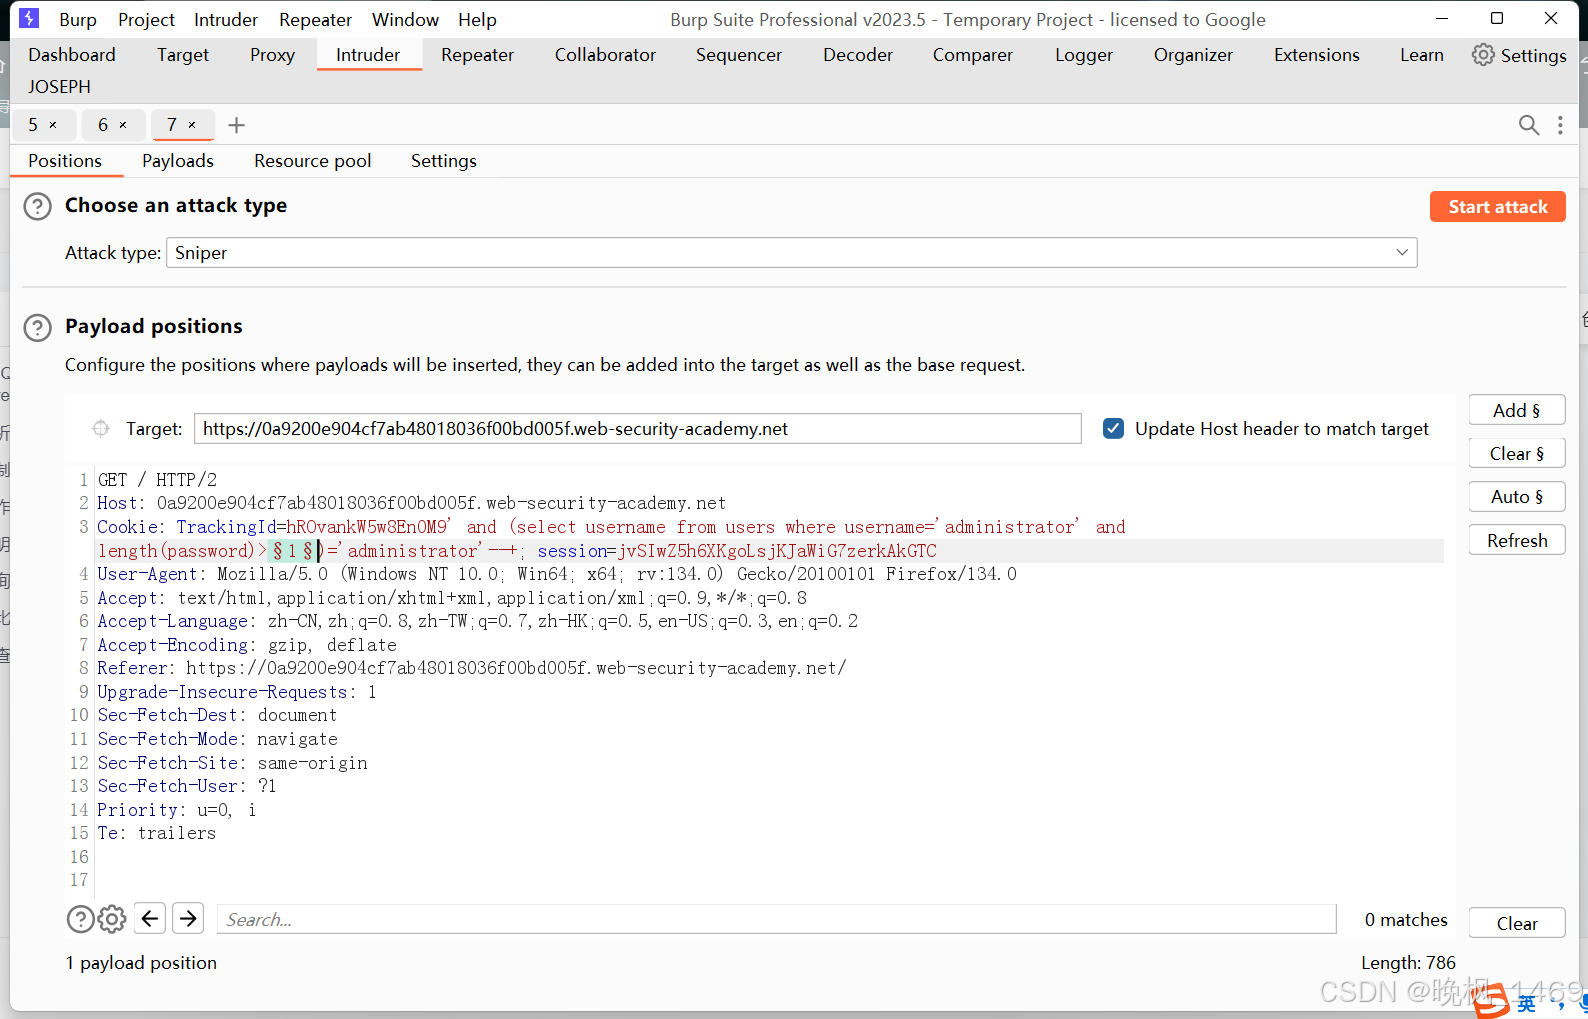The height and width of the screenshot is (1019, 1588).
Task: Open the Burp menu
Action: coord(78,19)
